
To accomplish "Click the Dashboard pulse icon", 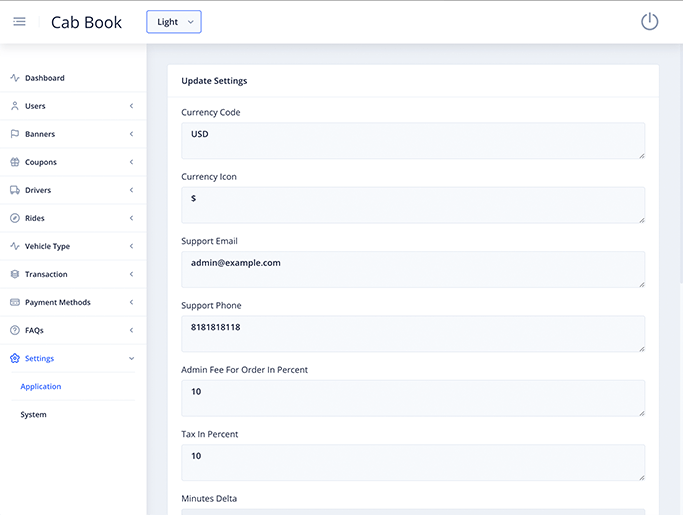I will (15, 78).
